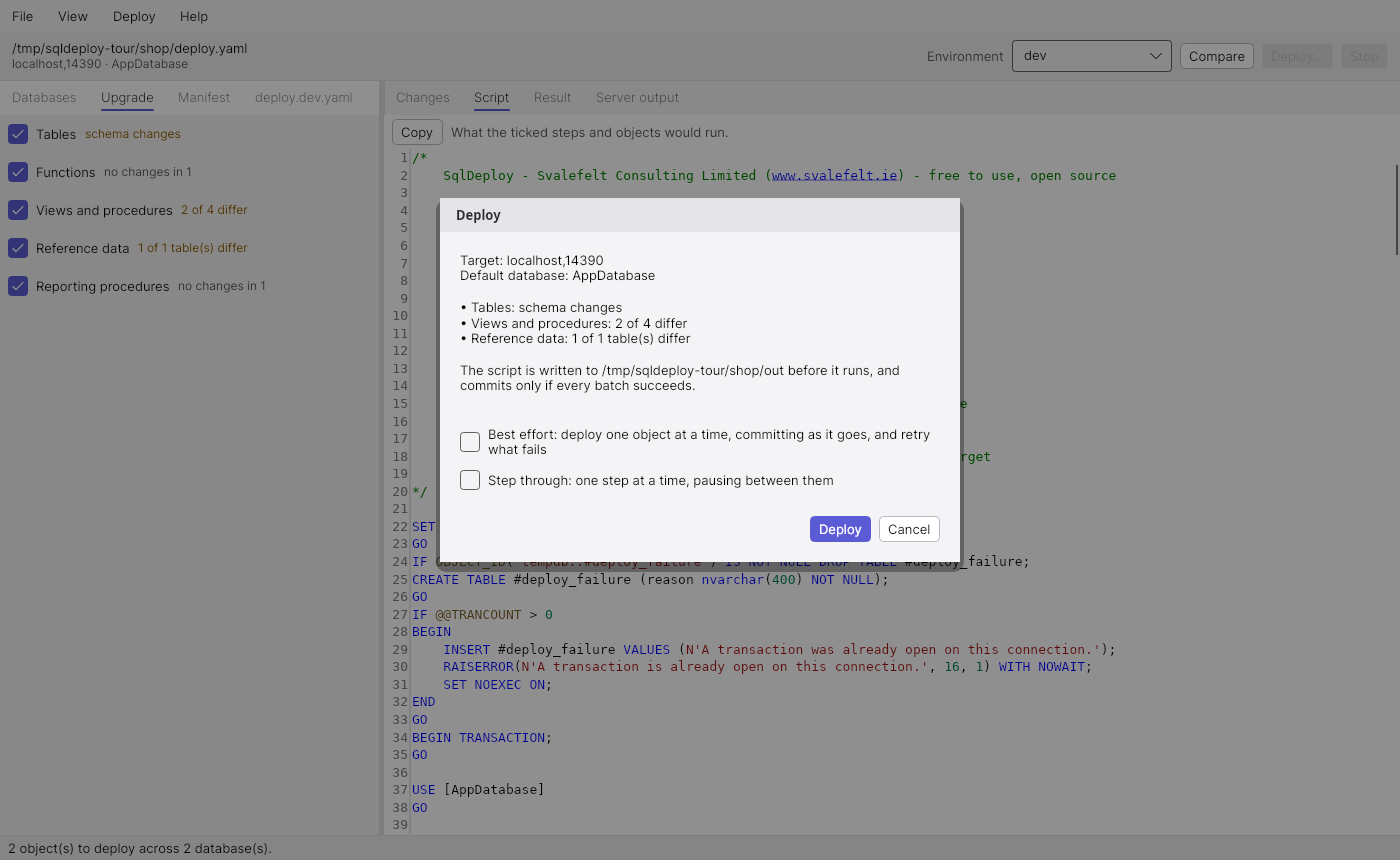
Task: Select the Upgrade tab
Action: click(x=127, y=97)
